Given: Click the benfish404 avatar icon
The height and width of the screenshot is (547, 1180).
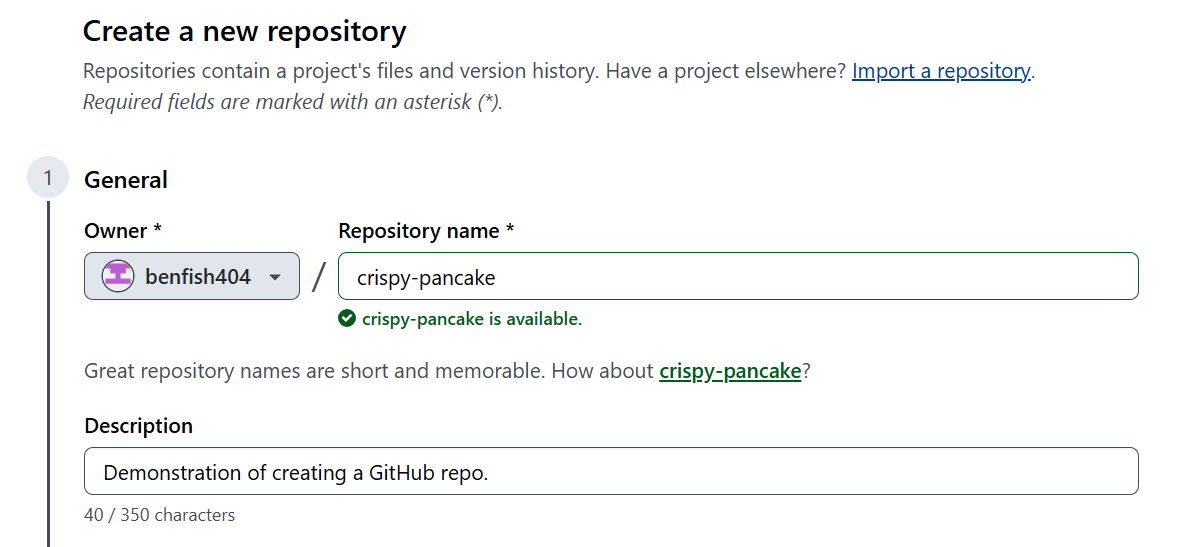Looking at the screenshot, I should (117, 276).
